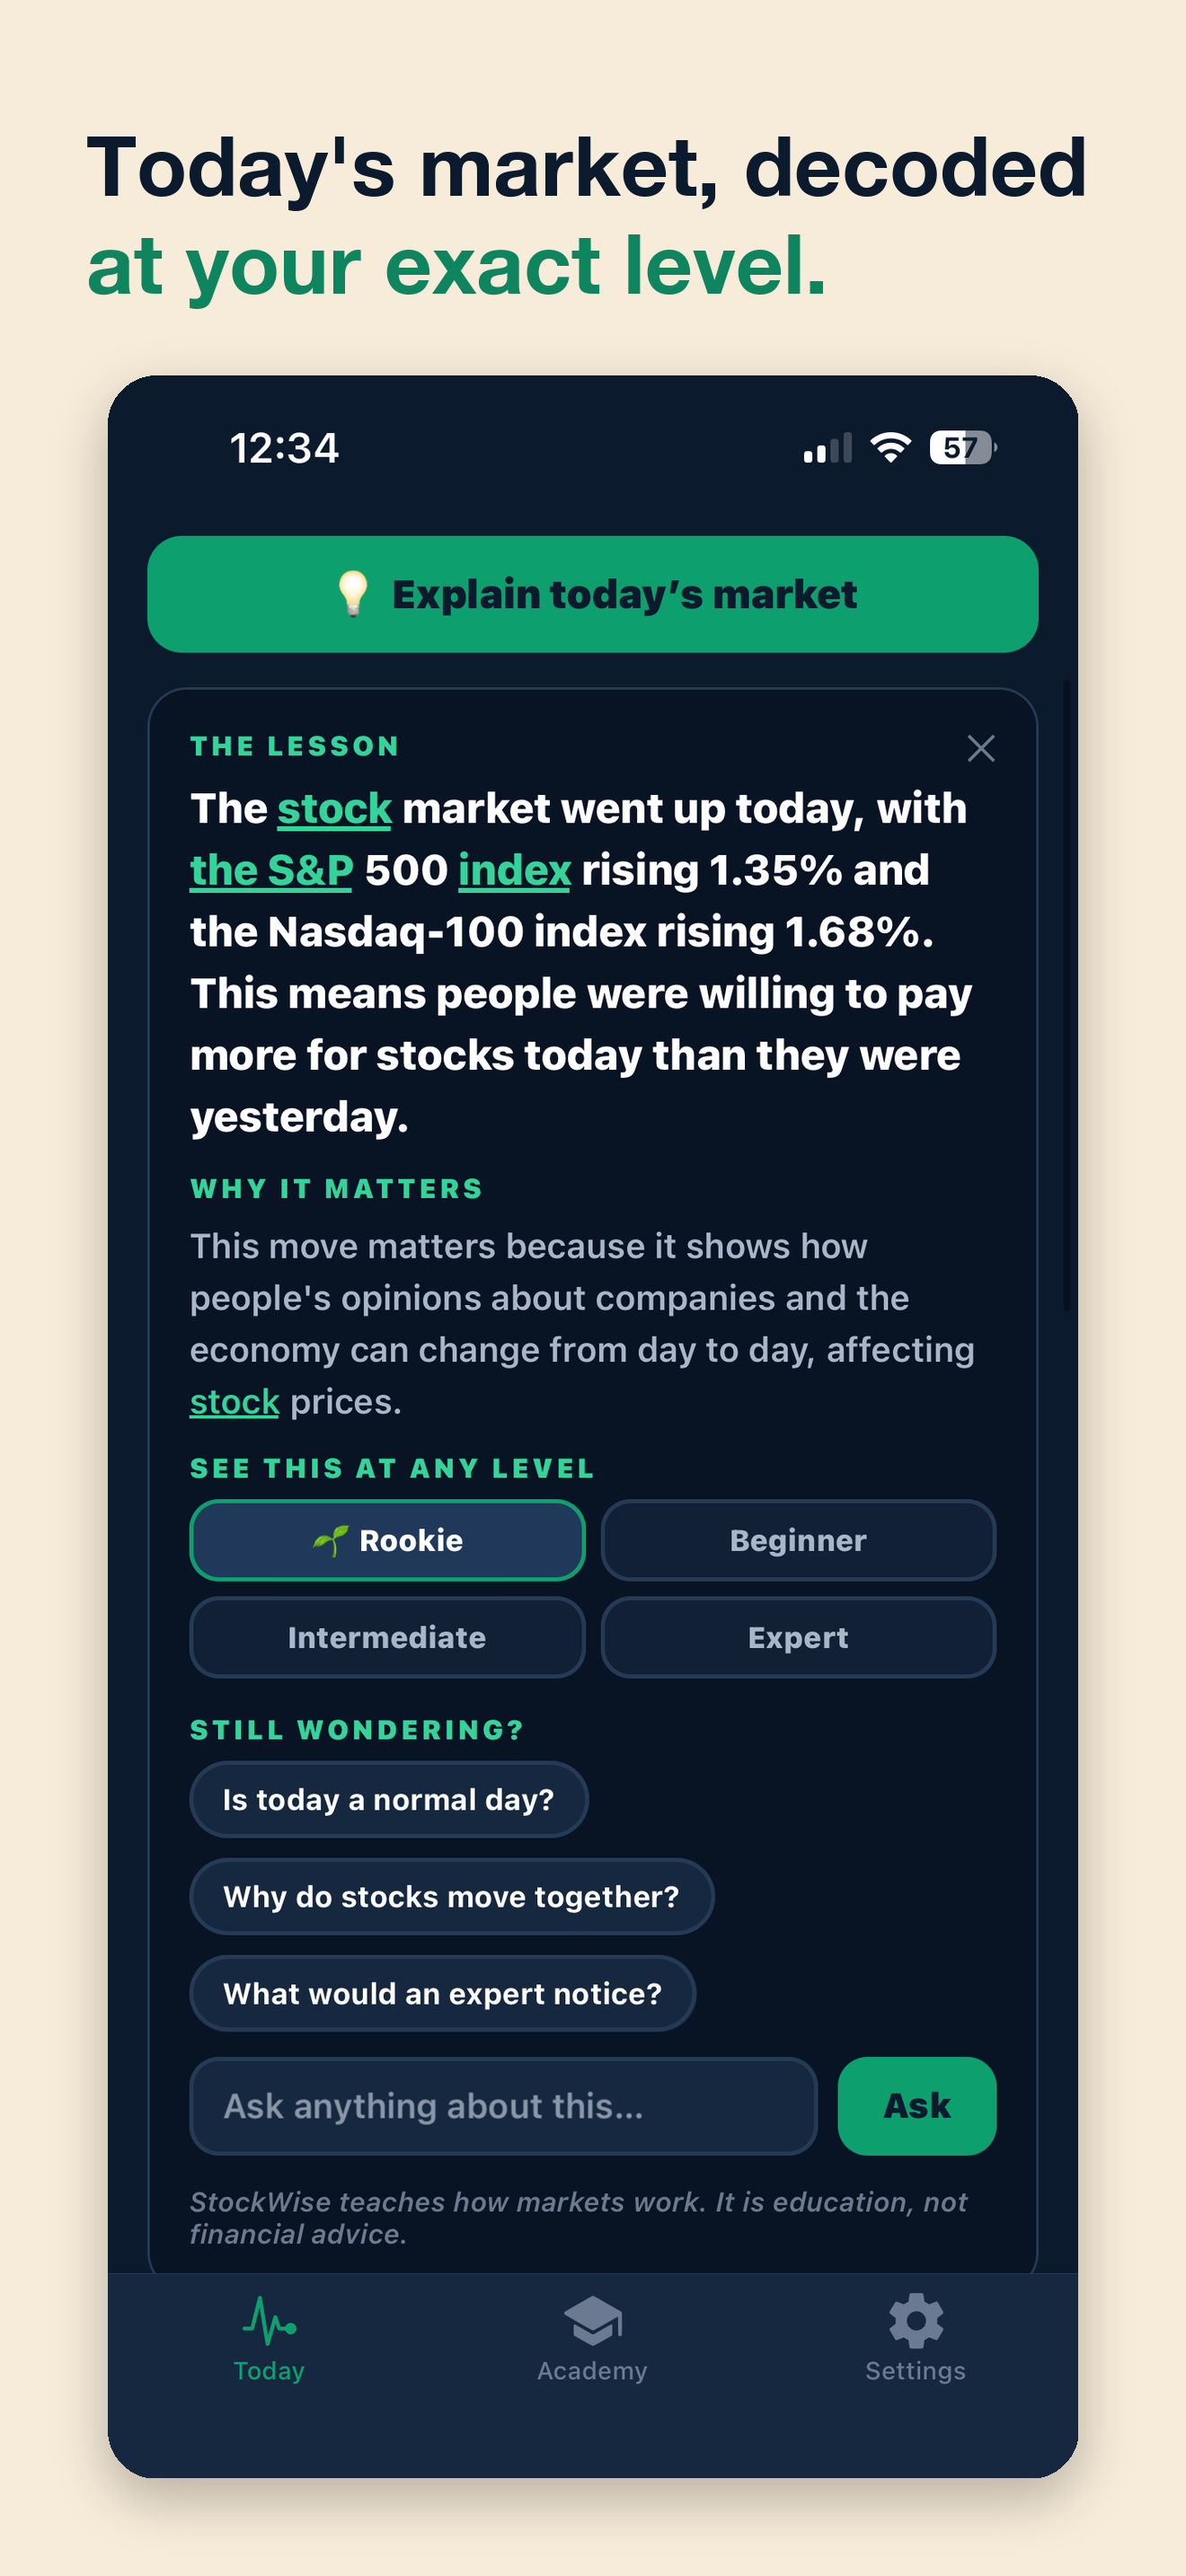Tap 'Is today a normal day?' suggestion
The width and height of the screenshot is (1186, 2576).
pos(389,1799)
